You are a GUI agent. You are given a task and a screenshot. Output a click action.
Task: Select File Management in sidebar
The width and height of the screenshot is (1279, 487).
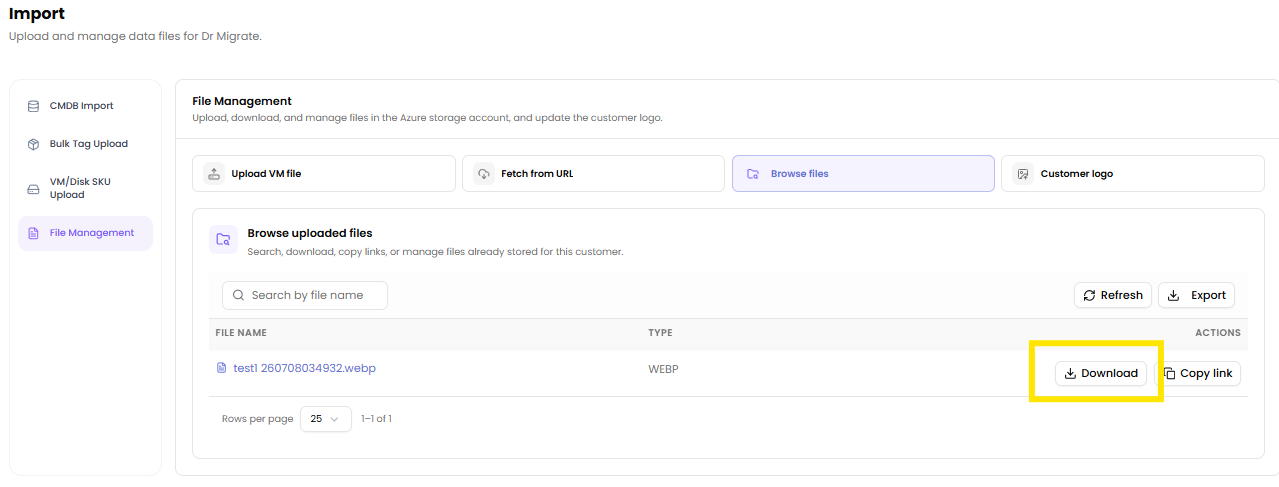pyautogui.click(x=85, y=233)
